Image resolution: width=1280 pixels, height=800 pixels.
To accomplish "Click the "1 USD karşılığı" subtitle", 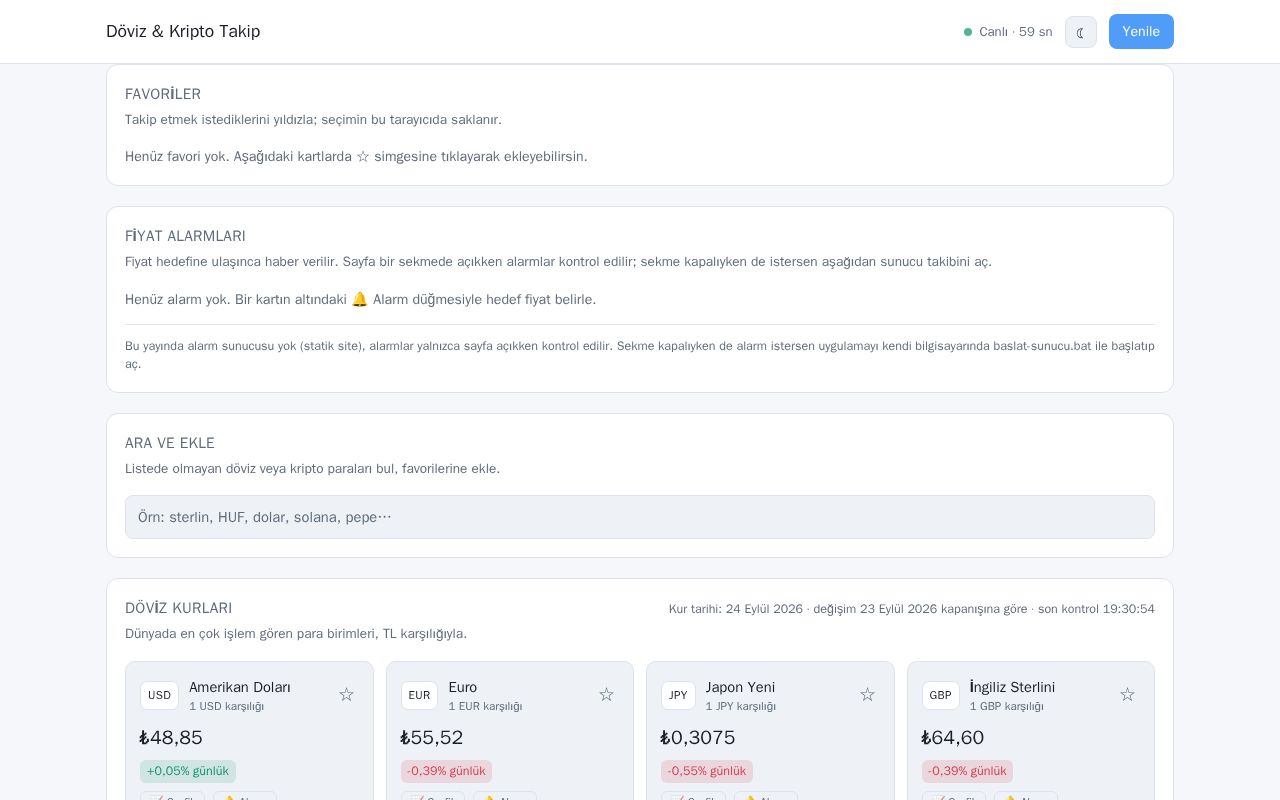I will [x=227, y=707].
